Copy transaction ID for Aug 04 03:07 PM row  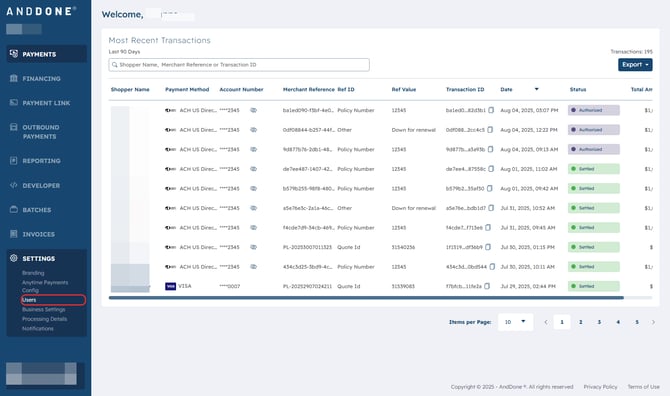click(x=491, y=110)
